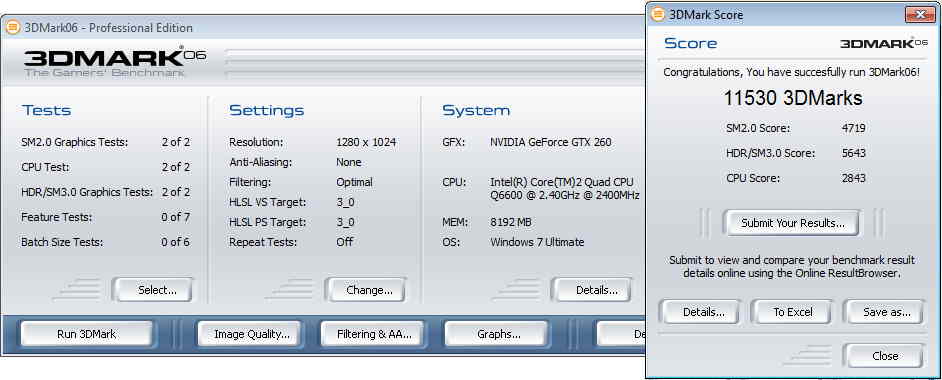Click the 3DMark Score window icon
Viewport: 942px width, 380px height.
coord(658,14)
